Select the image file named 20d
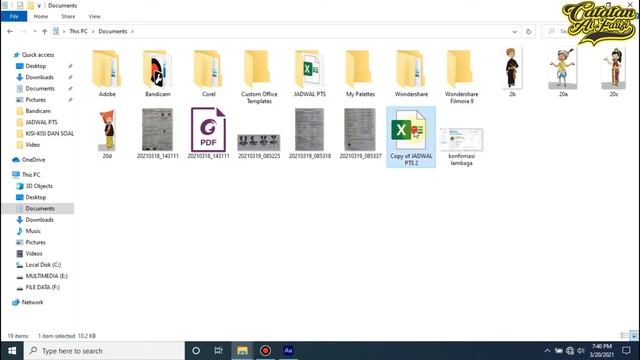 (x=107, y=134)
